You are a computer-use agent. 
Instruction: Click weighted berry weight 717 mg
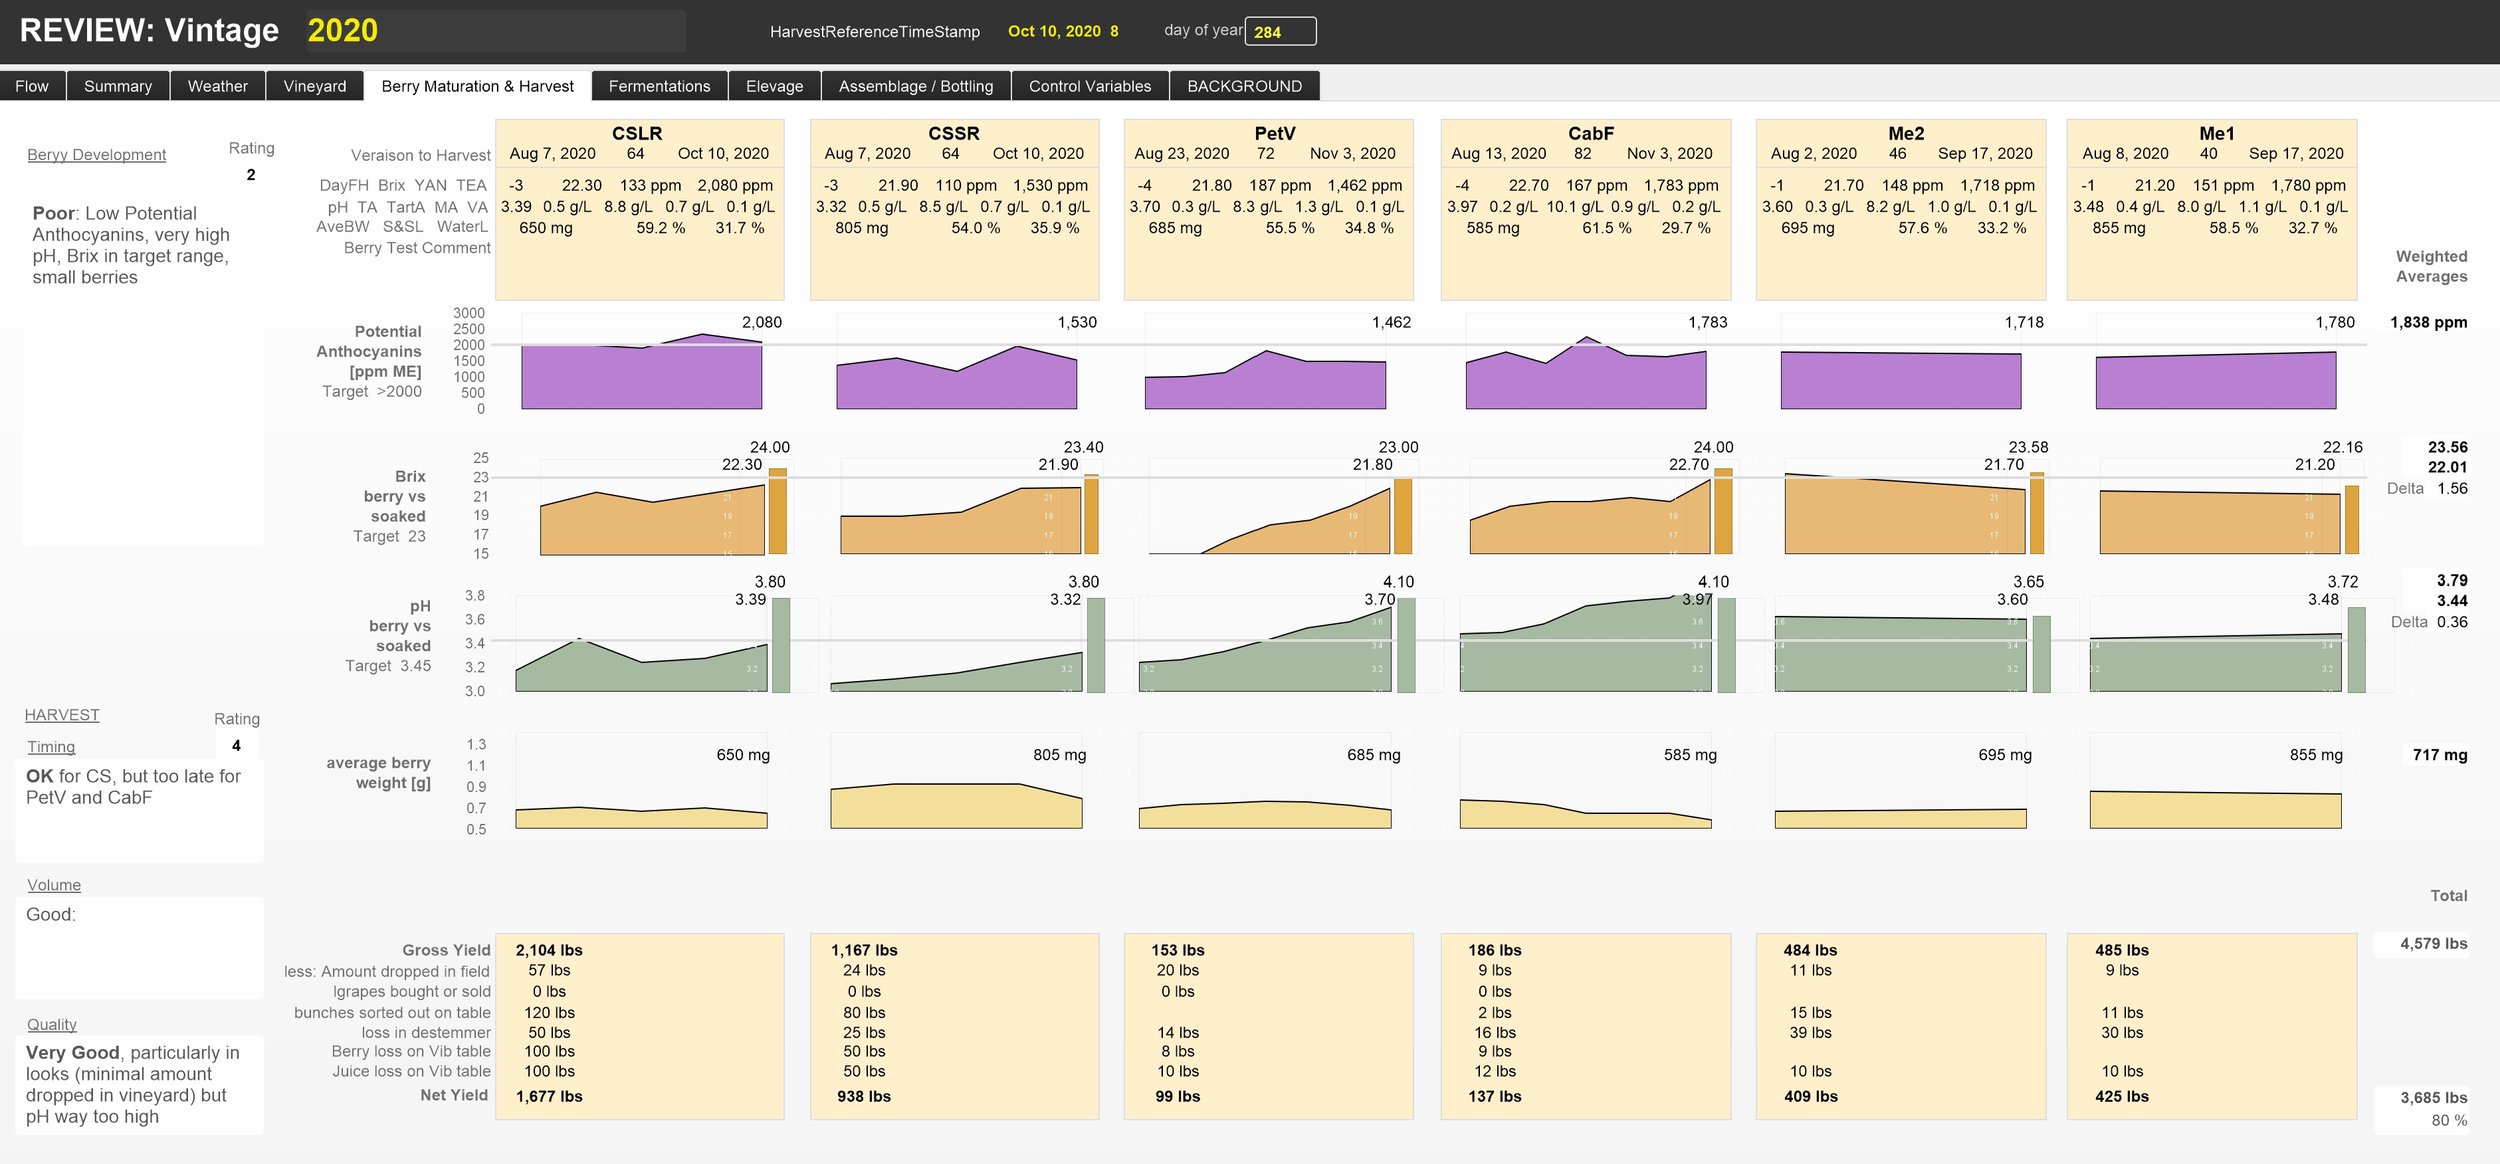pyautogui.click(x=2440, y=755)
